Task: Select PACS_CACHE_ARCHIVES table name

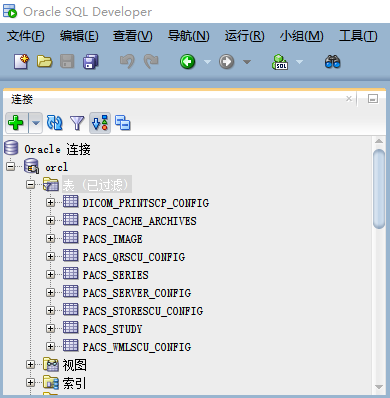Action: click(139, 221)
